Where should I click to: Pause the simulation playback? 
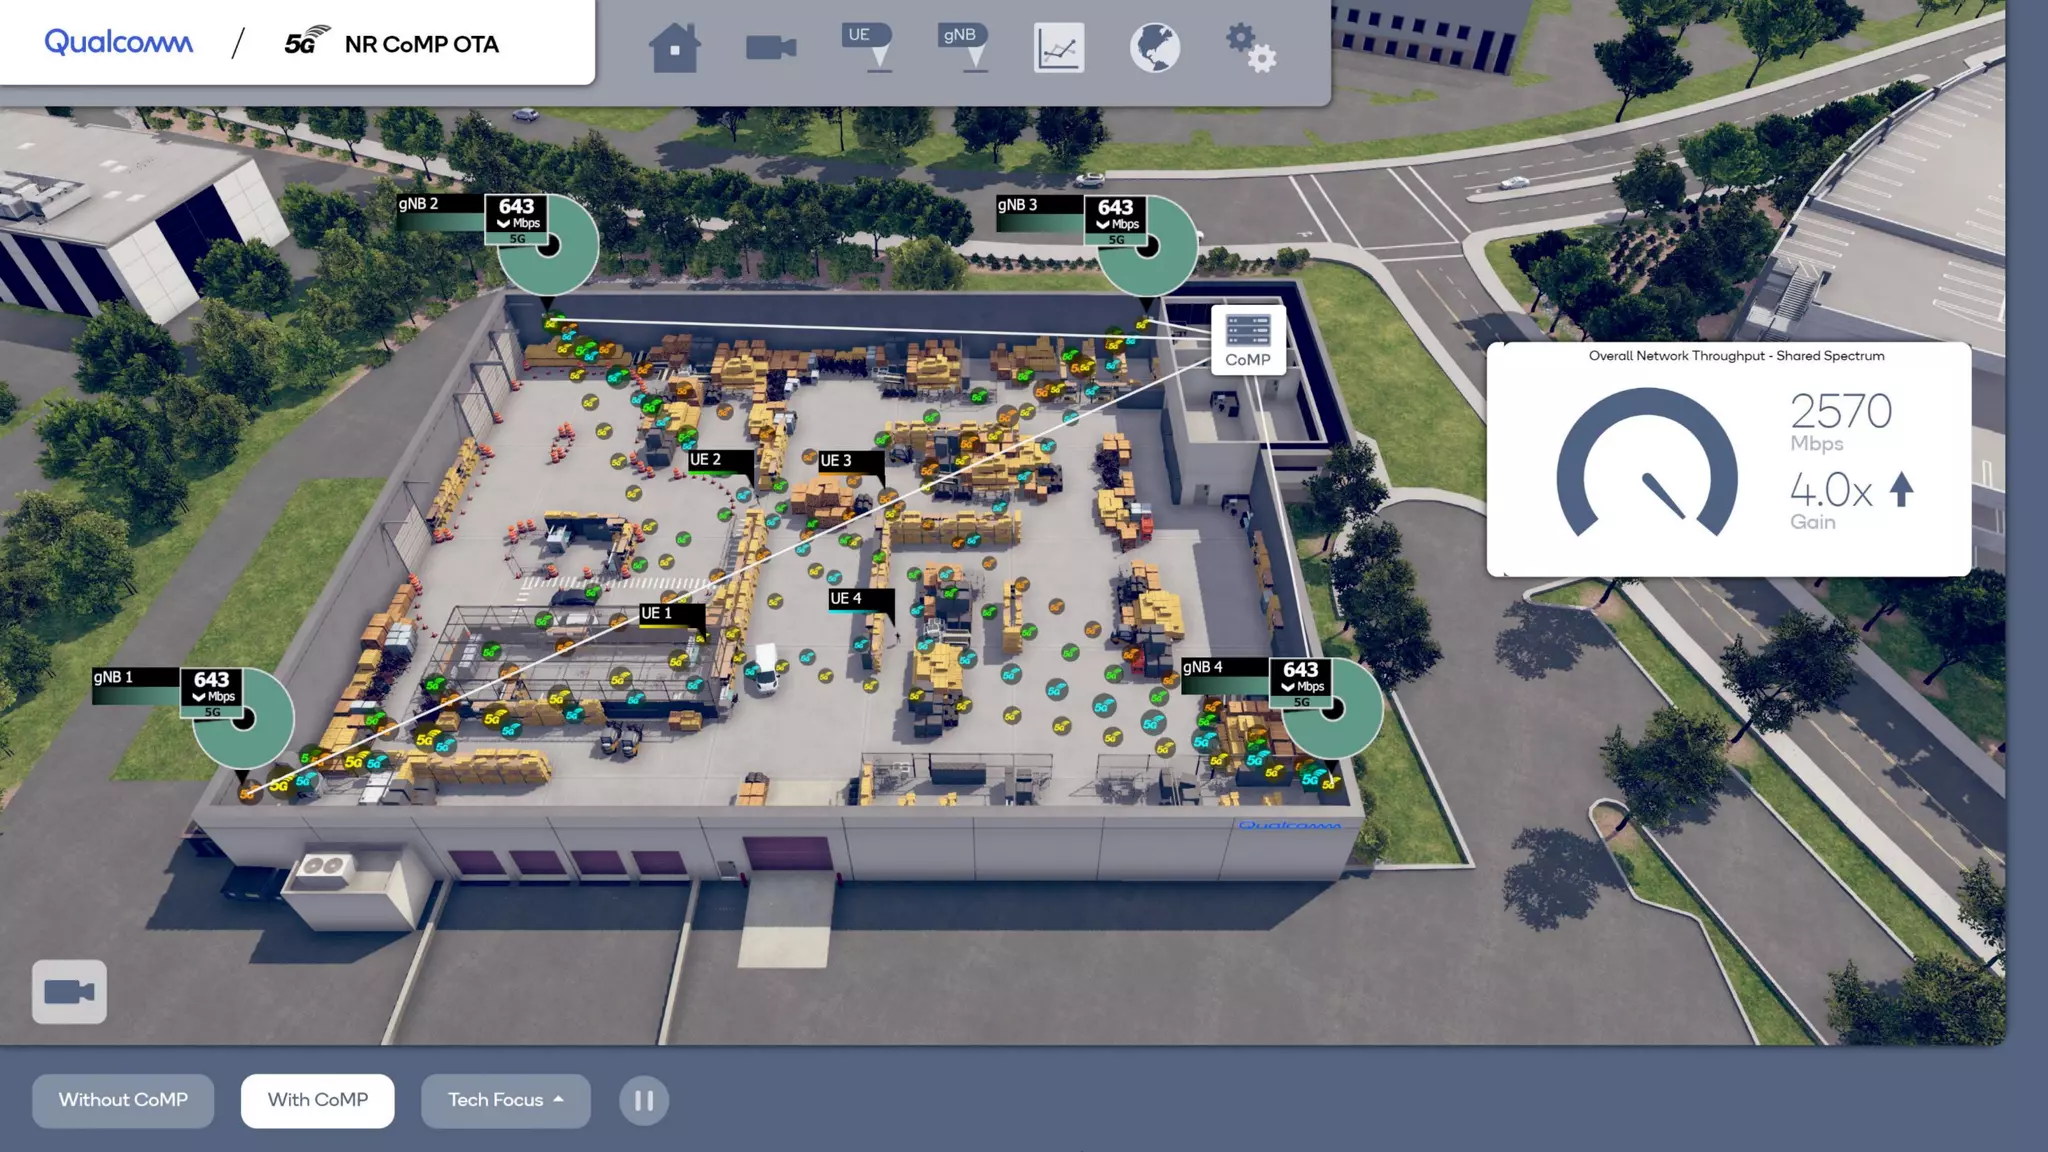(x=644, y=1100)
